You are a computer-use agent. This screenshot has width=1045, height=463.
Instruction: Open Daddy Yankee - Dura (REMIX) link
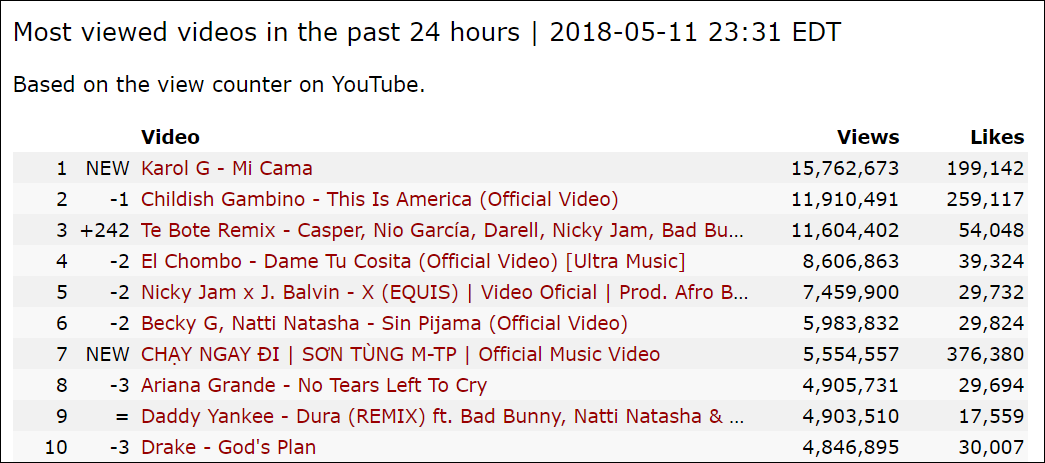[x=443, y=416]
